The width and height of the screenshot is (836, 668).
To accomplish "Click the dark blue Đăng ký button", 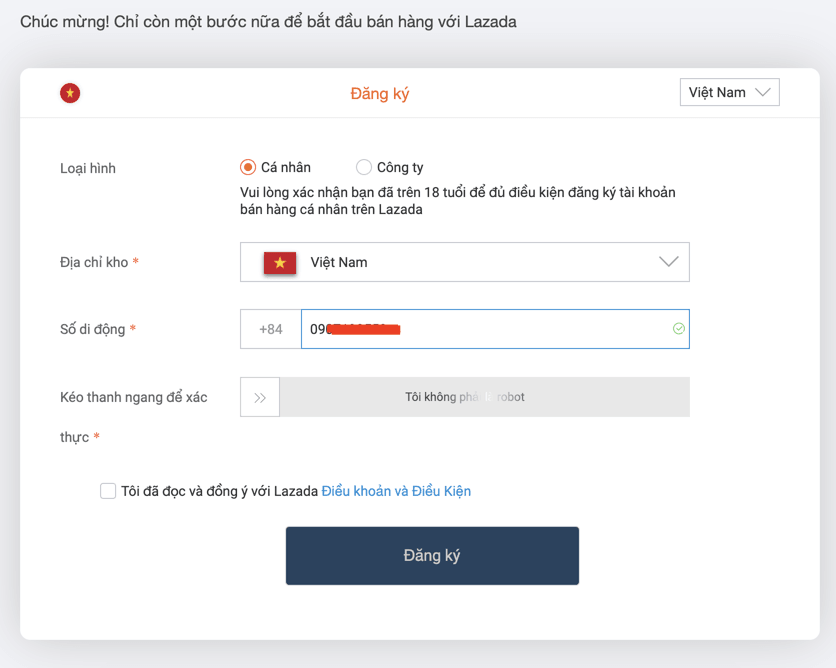I will 432,556.
